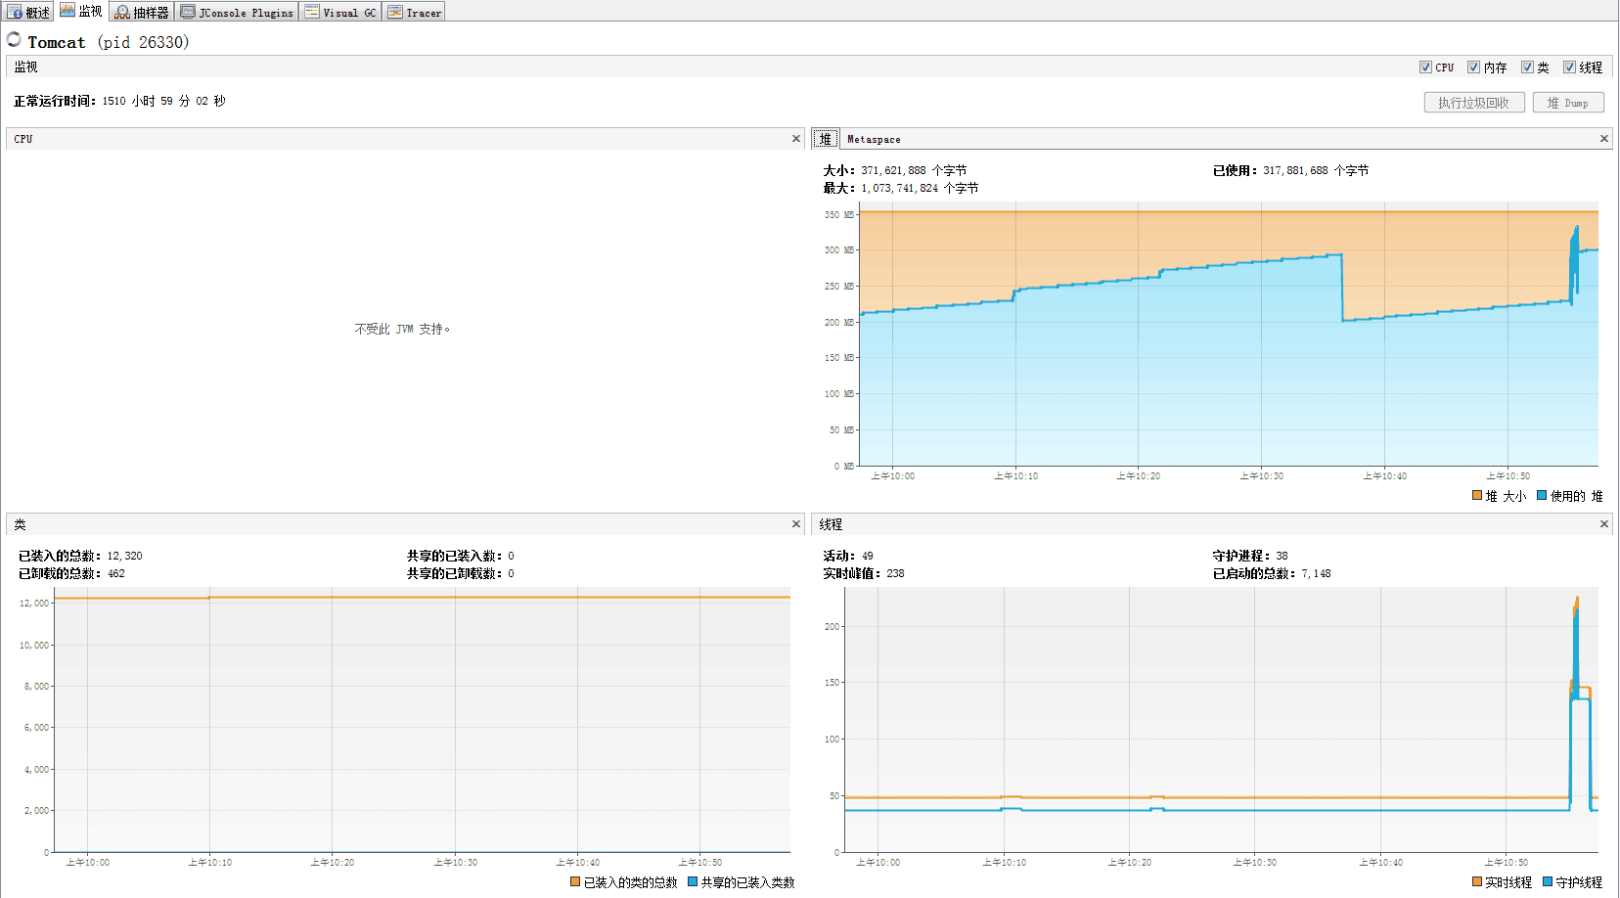
Task: Click loaded classes total 12,320
Action: pyautogui.click(x=125, y=556)
